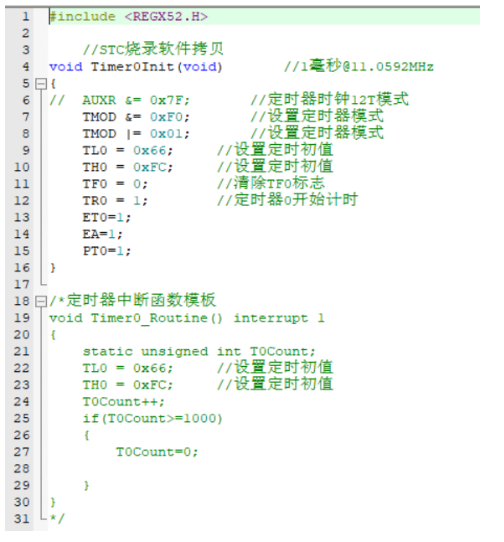Click the //定时器时钟12T模式 comment
This screenshot has width=504, height=542.
click(329, 100)
